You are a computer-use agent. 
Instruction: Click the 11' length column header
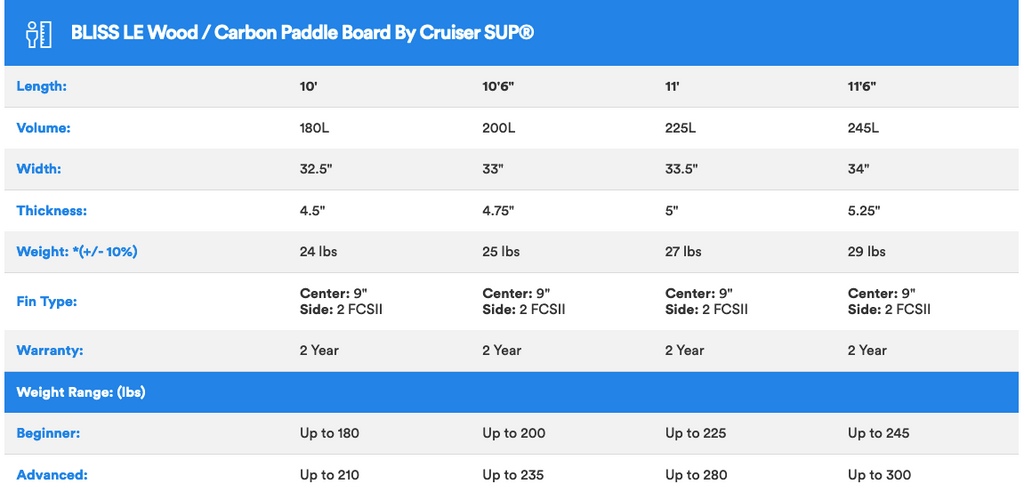(x=673, y=86)
